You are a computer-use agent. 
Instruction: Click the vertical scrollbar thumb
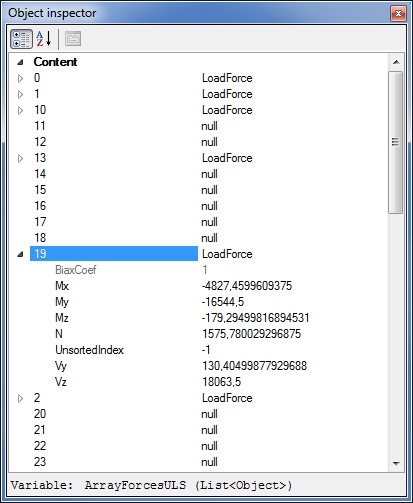(396, 142)
